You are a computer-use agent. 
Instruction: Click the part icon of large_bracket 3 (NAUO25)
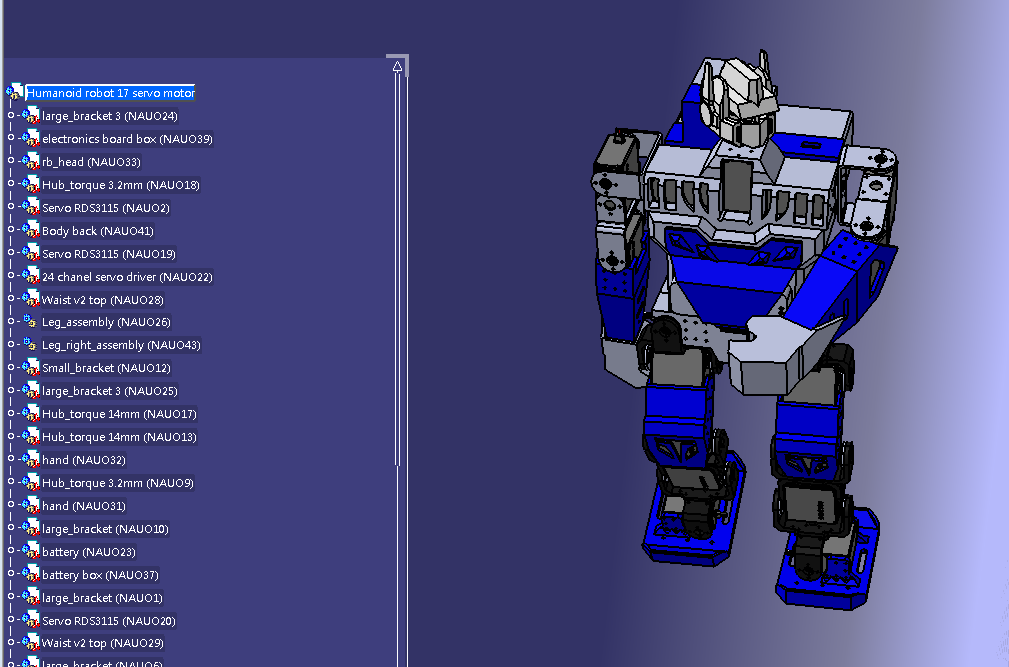[30, 390]
